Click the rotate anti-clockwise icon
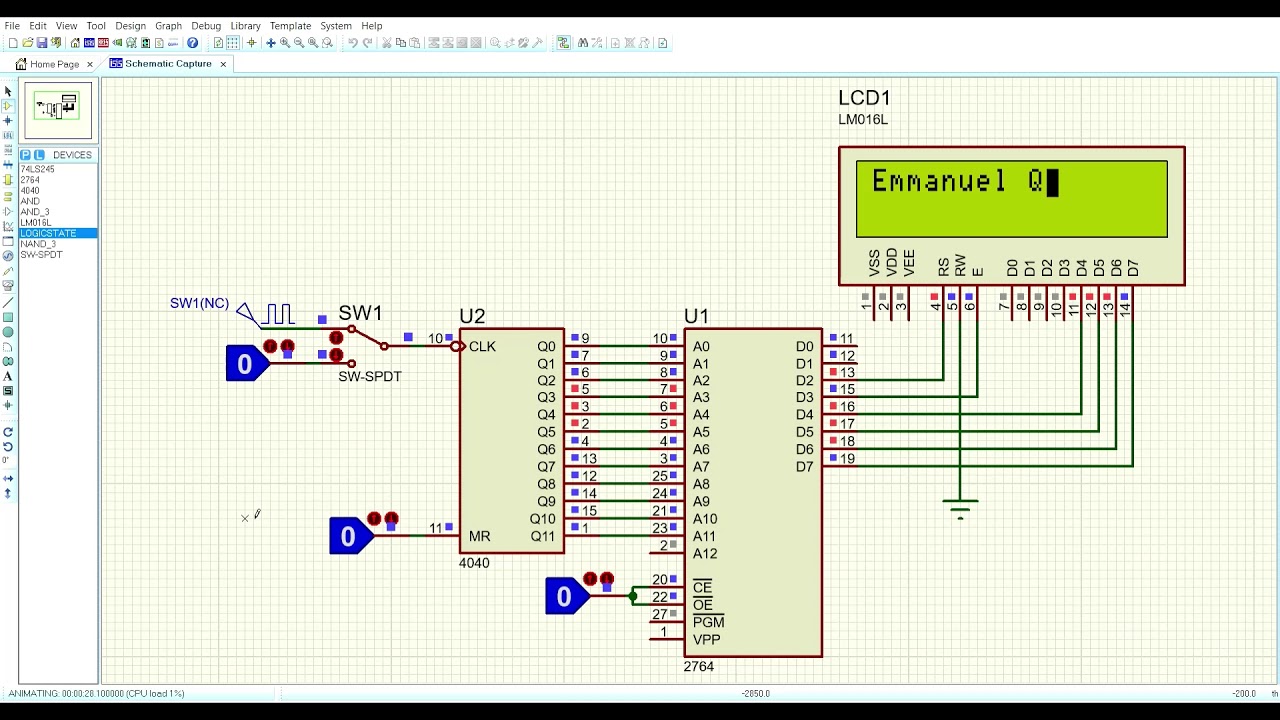Screen dimensions: 1280x720 coord(8,446)
